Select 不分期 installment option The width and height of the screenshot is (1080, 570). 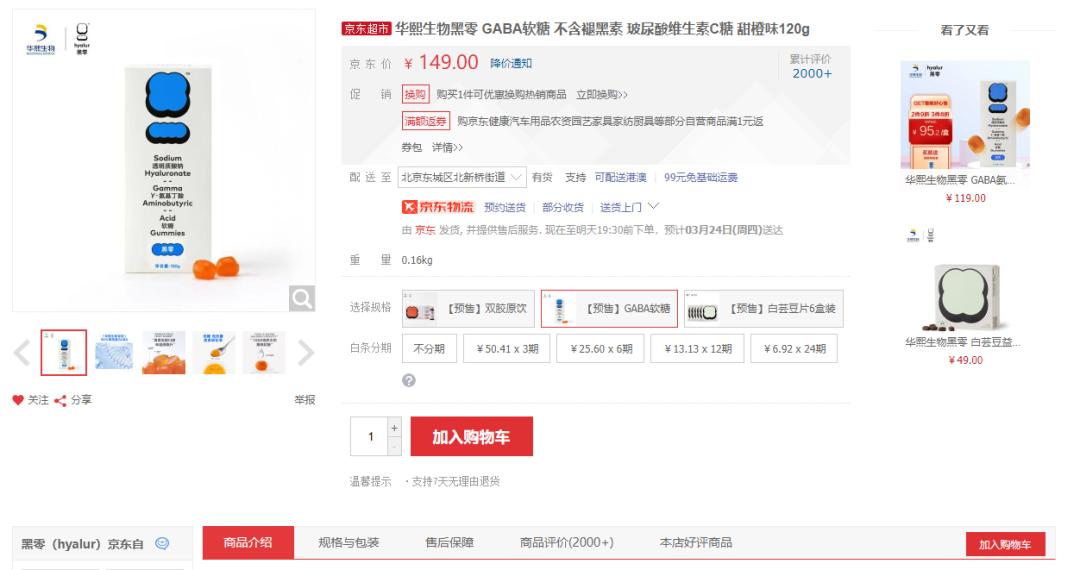(429, 349)
